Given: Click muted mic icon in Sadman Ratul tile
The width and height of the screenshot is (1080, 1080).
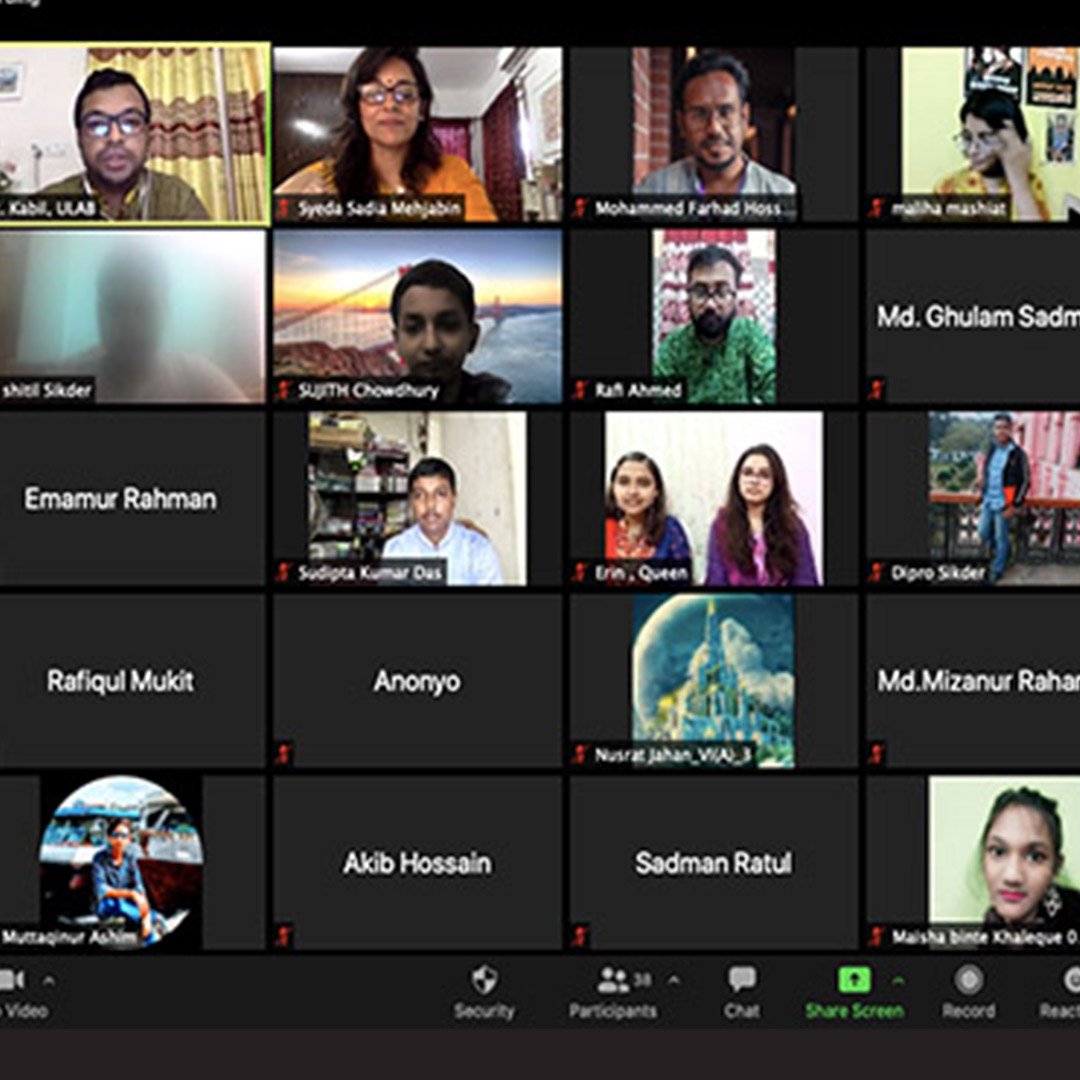Looking at the screenshot, I should tap(580, 937).
